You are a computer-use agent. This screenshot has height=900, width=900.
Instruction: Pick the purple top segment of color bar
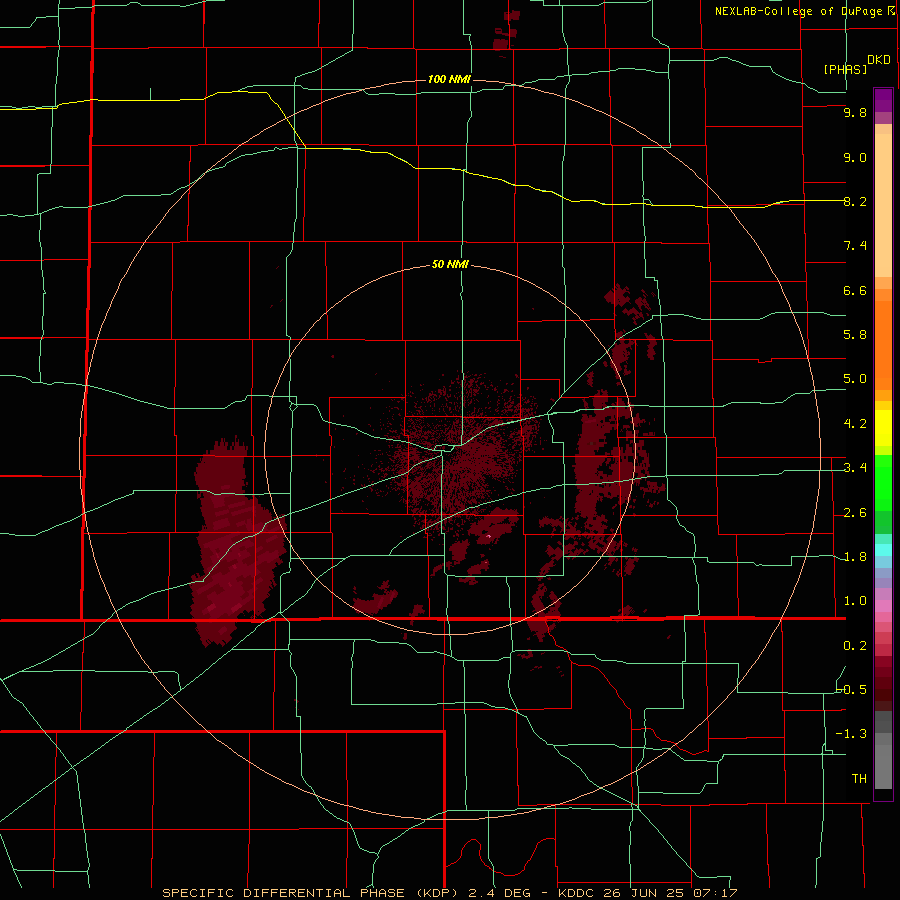click(x=883, y=100)
